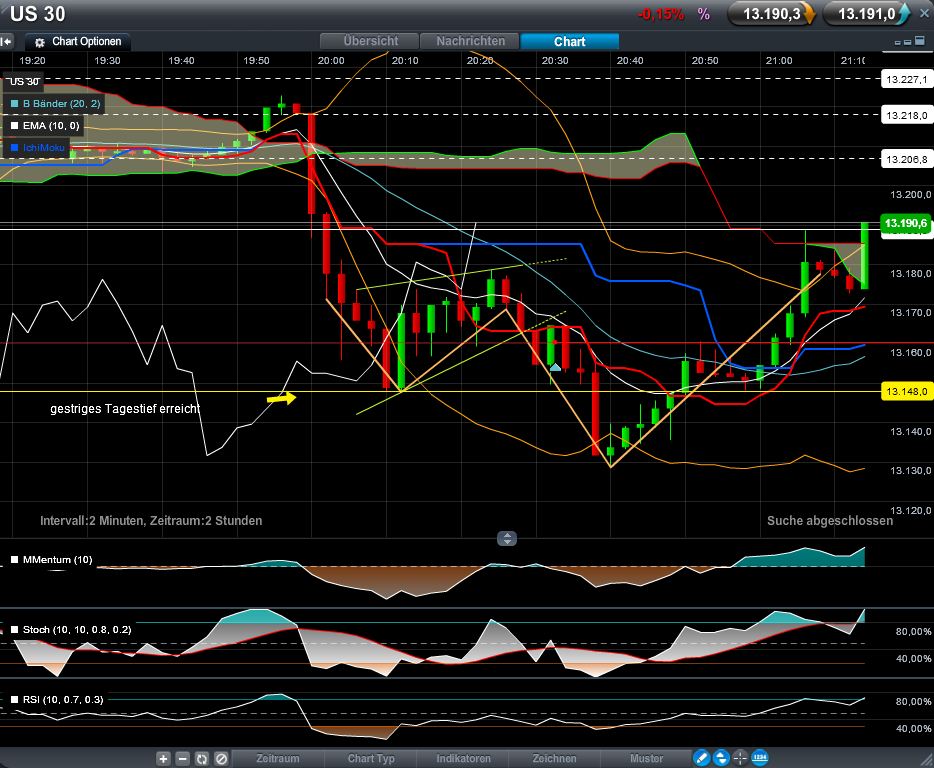This screenshot has height=768, width=934.
Task: Click the 20:00 time axis label
Action: click(x=331, y=61)
